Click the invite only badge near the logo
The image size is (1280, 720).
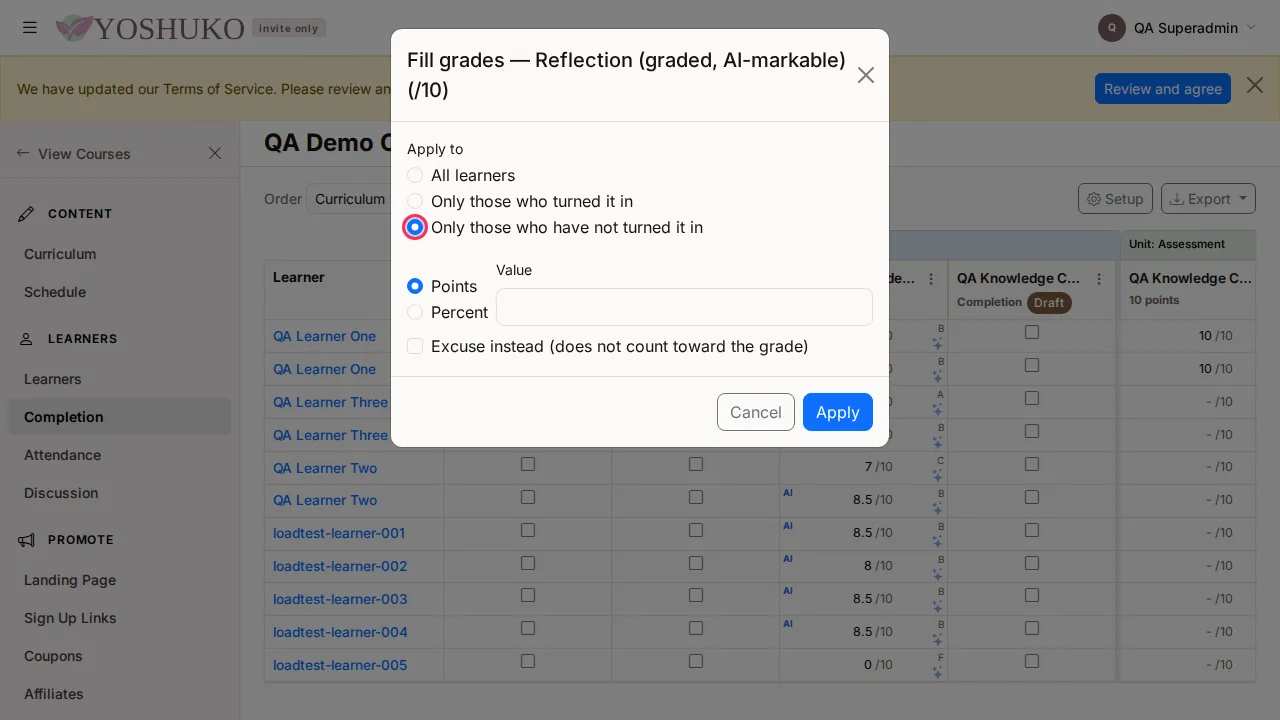288,28
